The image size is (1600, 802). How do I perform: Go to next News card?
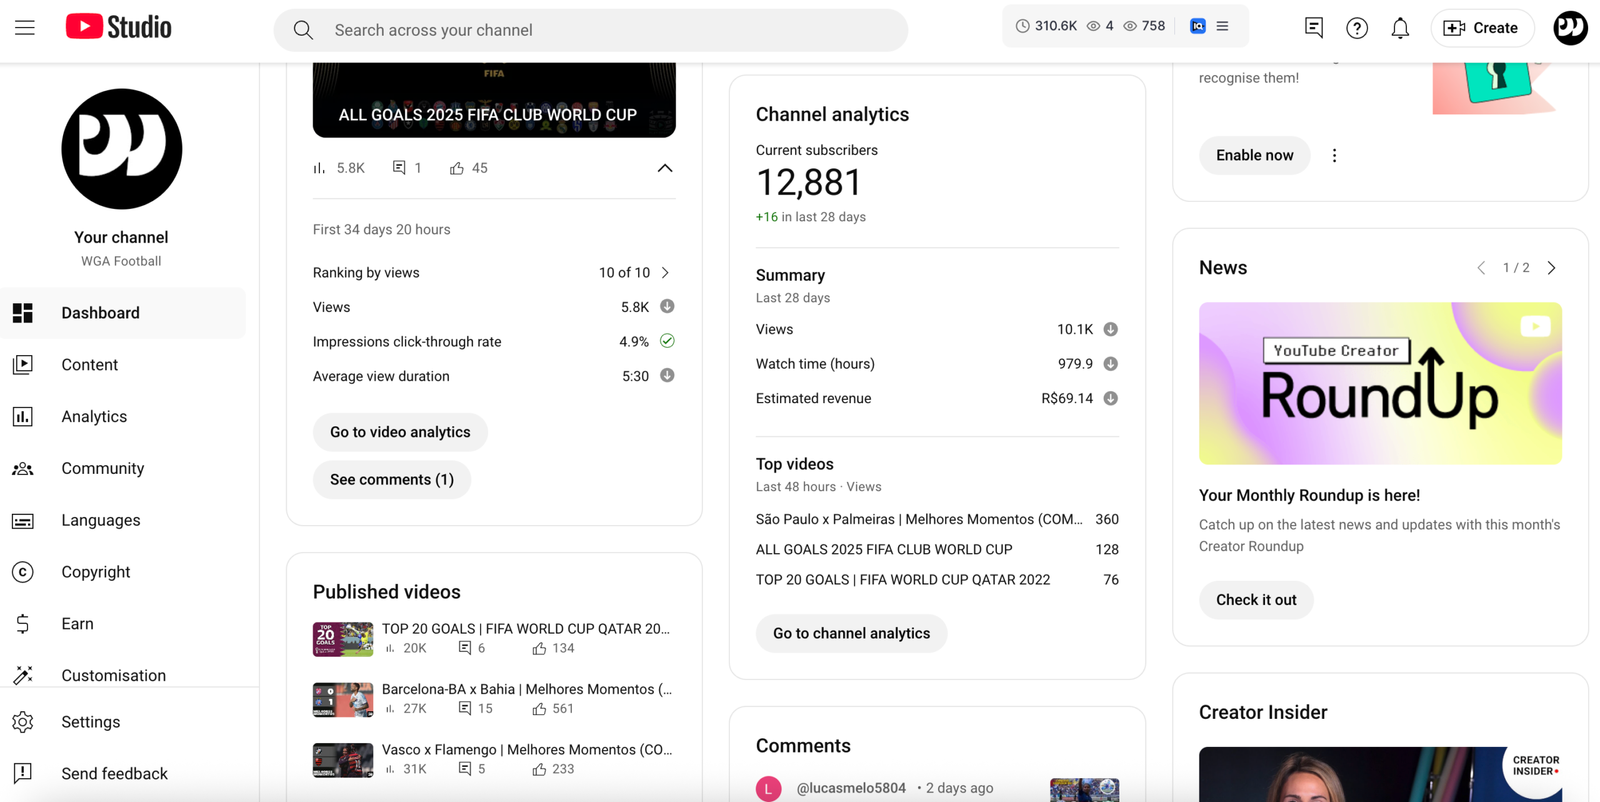pyautogui.click(x=1552, y=268)
